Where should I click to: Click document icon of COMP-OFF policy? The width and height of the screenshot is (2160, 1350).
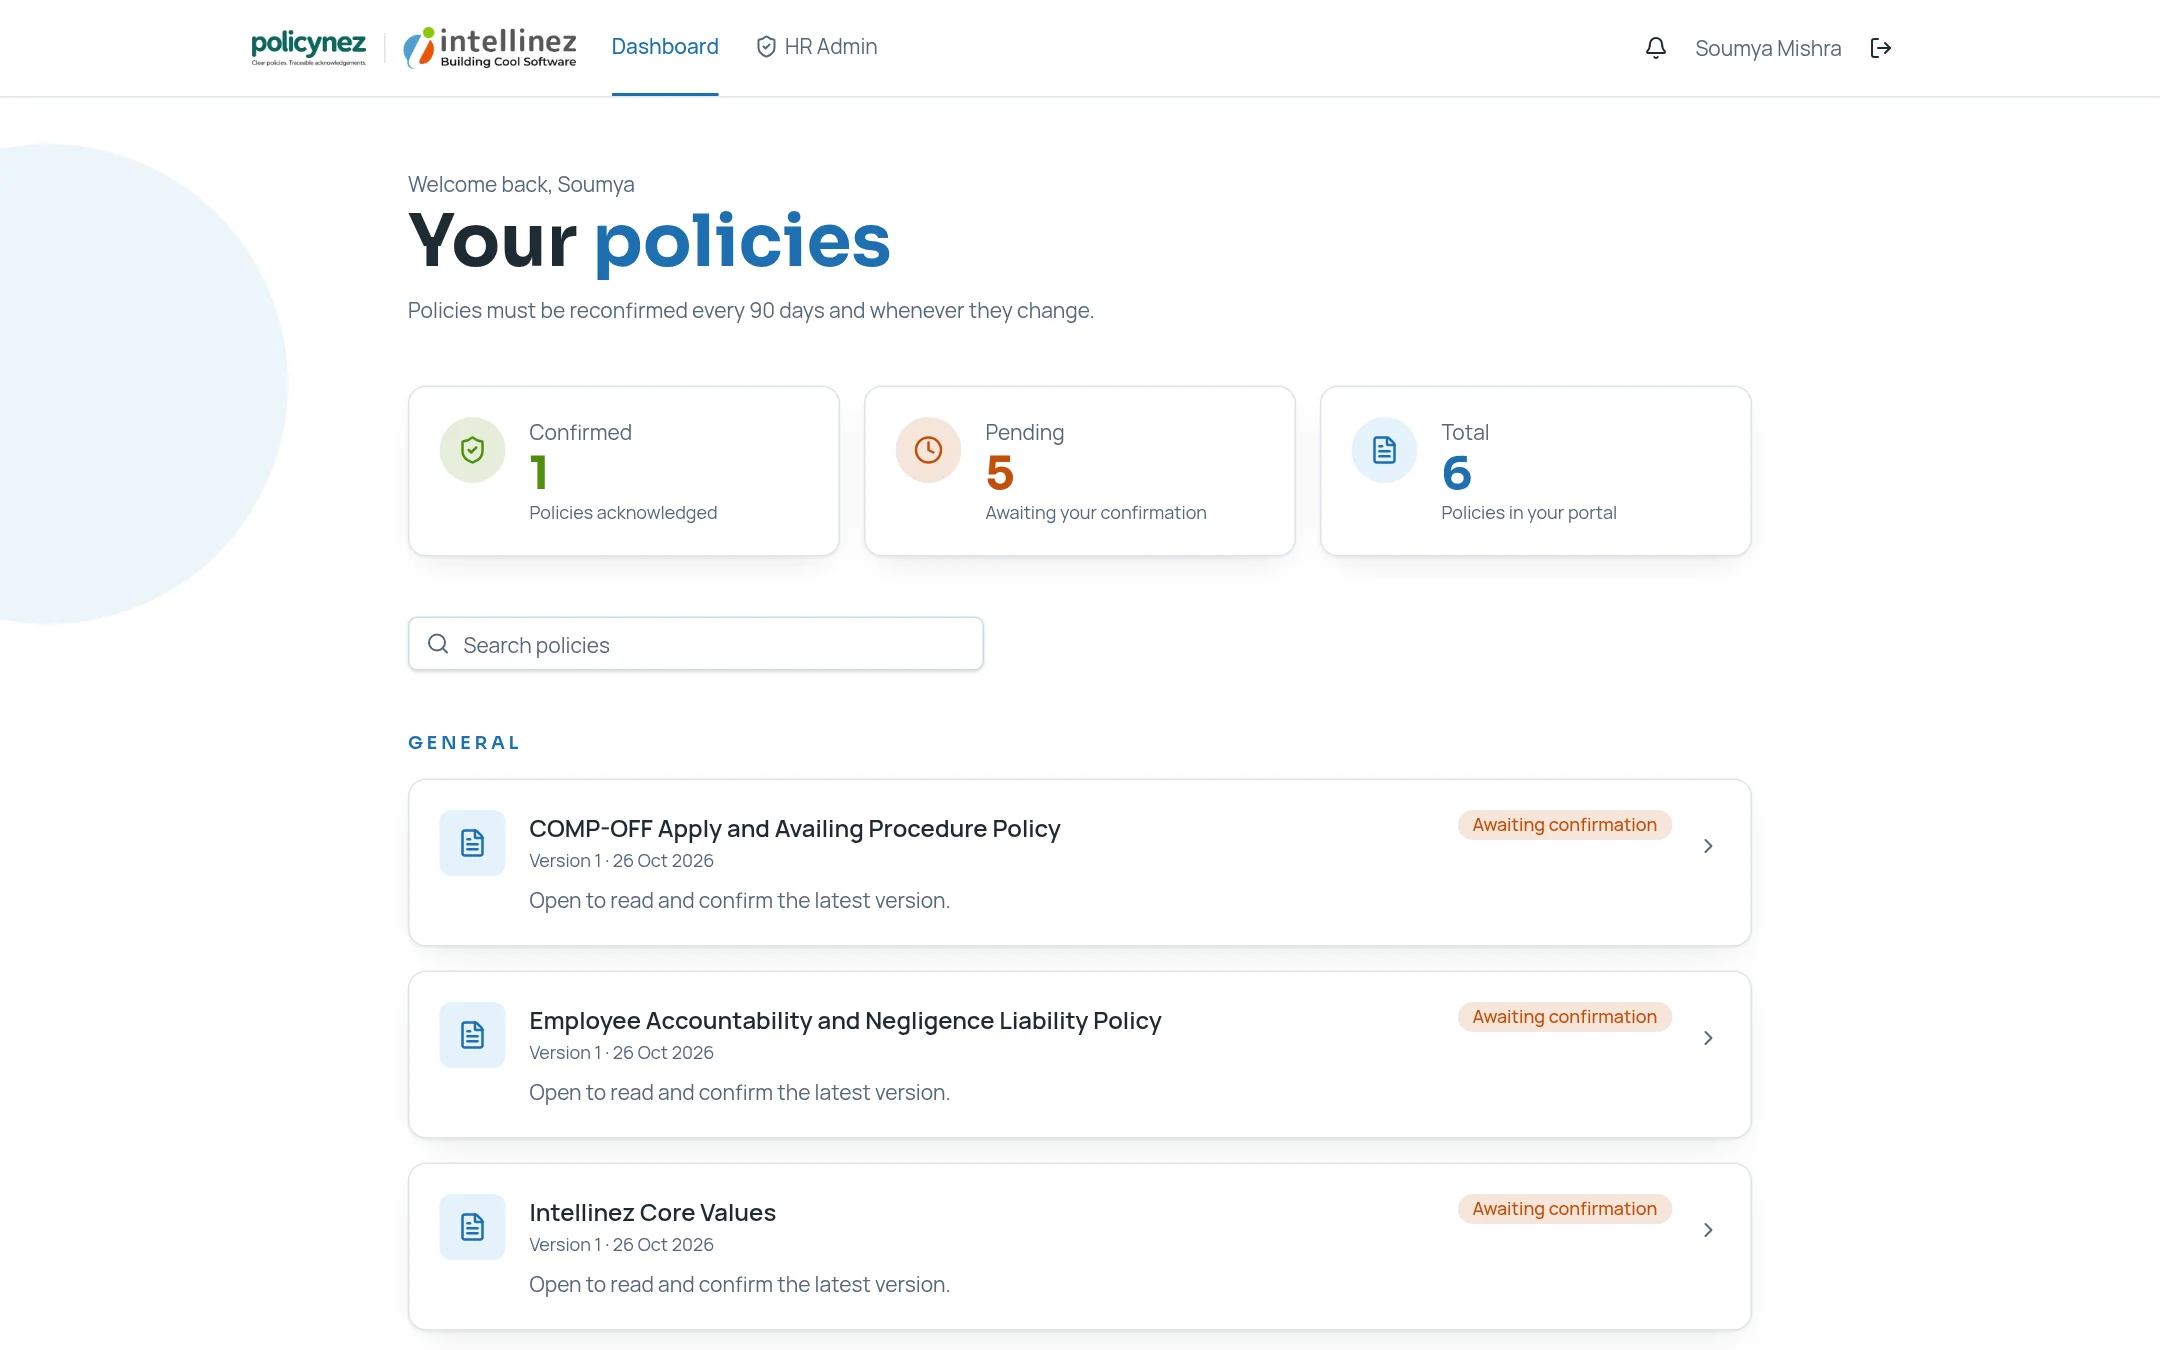[473, 843]
